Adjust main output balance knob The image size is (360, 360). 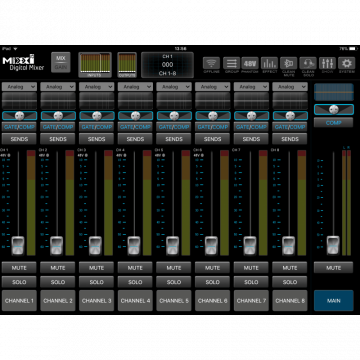click(x=334, y=109)
